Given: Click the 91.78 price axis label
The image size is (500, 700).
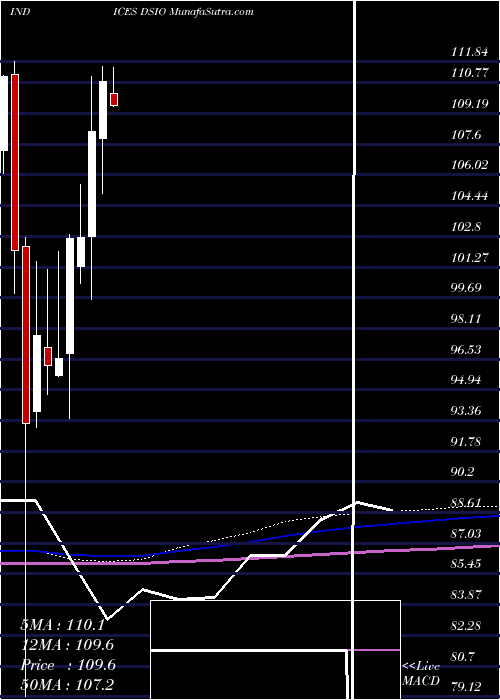Looking at the screenshot, I should (467, 441).
